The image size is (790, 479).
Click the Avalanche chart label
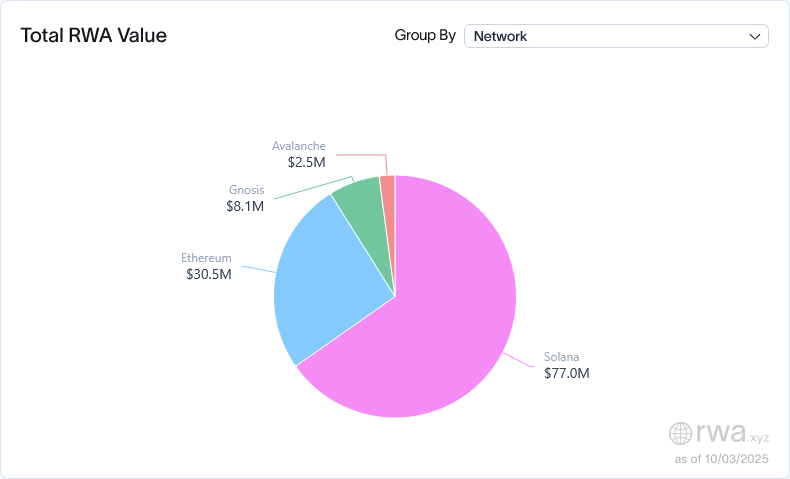tap(299, 145)
